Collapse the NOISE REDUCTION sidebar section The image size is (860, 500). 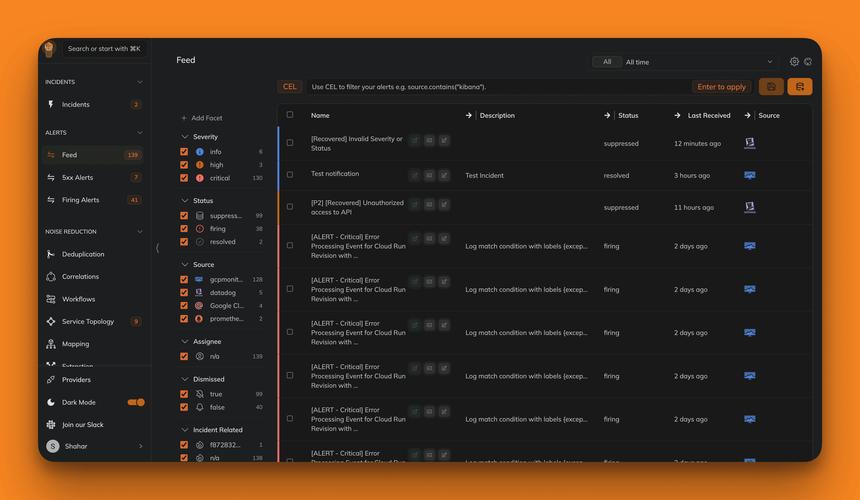pos(140,231)
